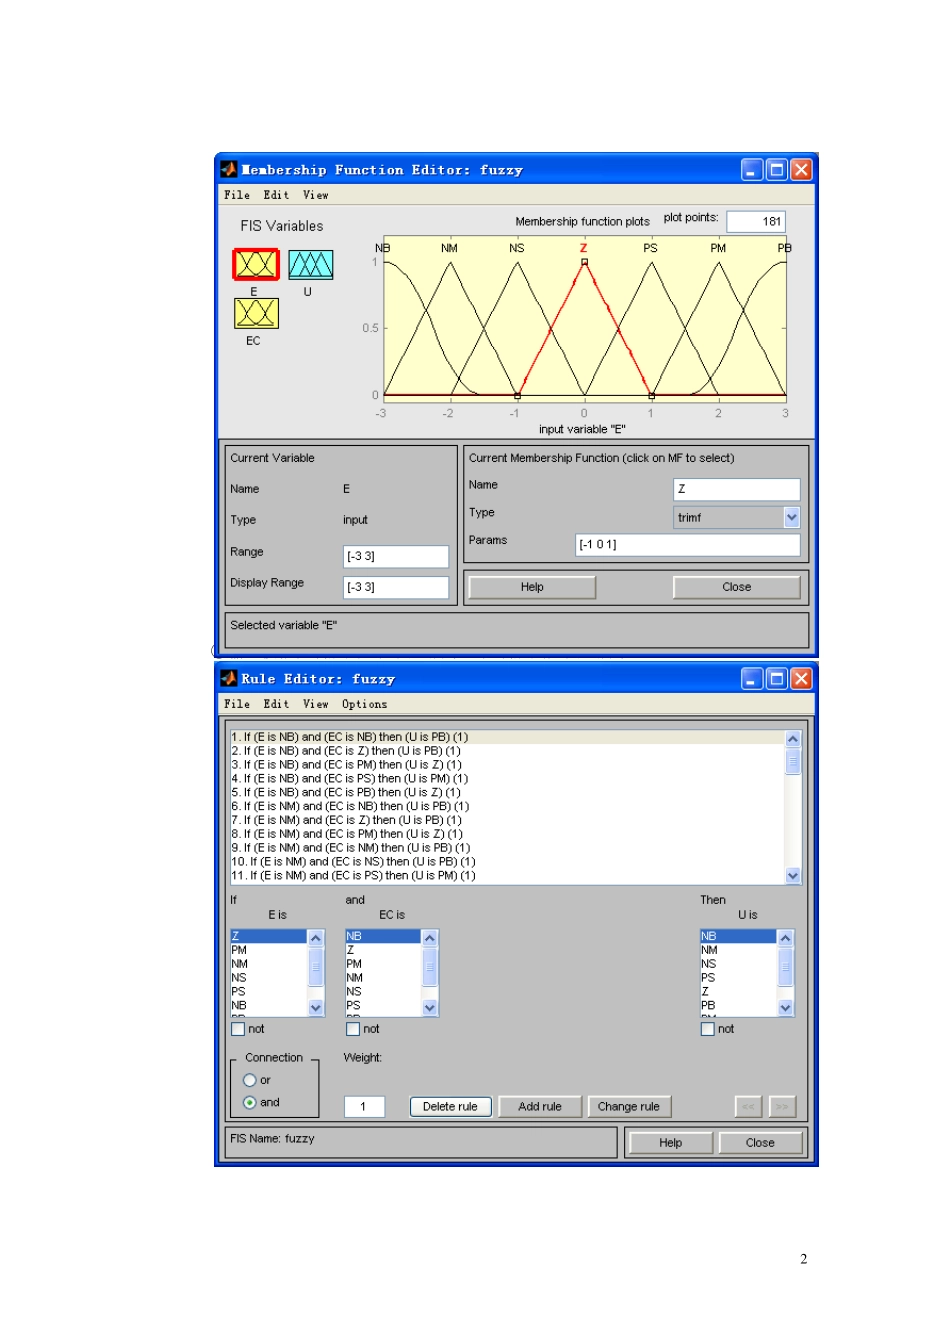Select the EC input variable icon

click(256, 314)
